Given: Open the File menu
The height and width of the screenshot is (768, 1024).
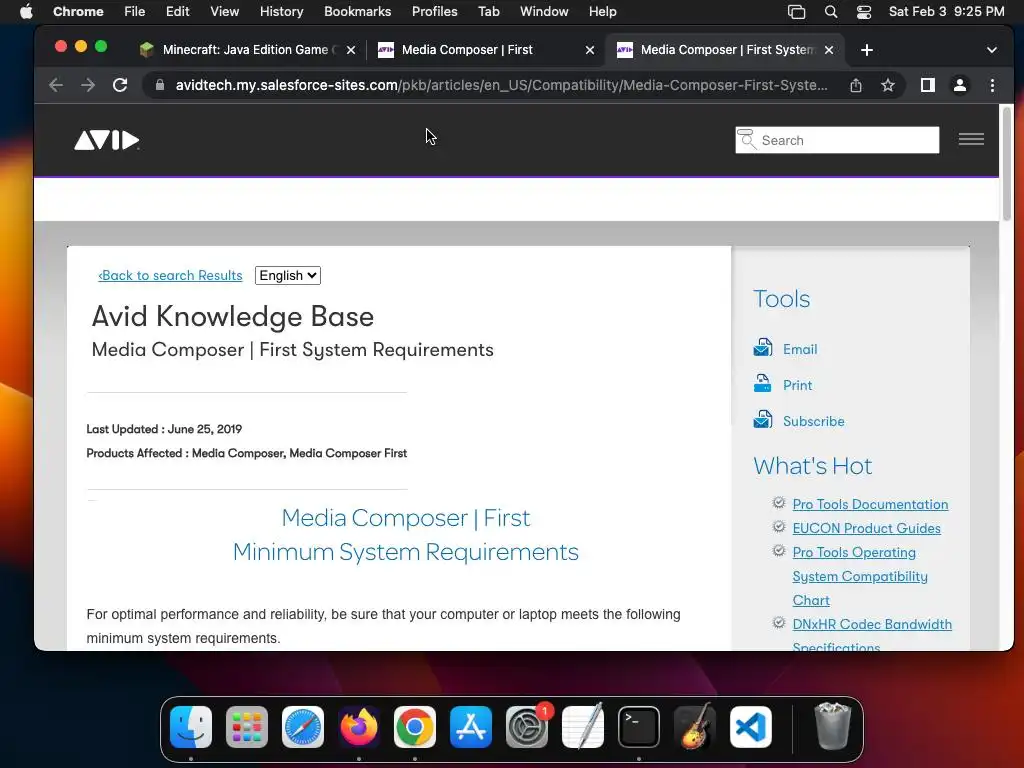Looking at the screenshot, I should (135, 12).
